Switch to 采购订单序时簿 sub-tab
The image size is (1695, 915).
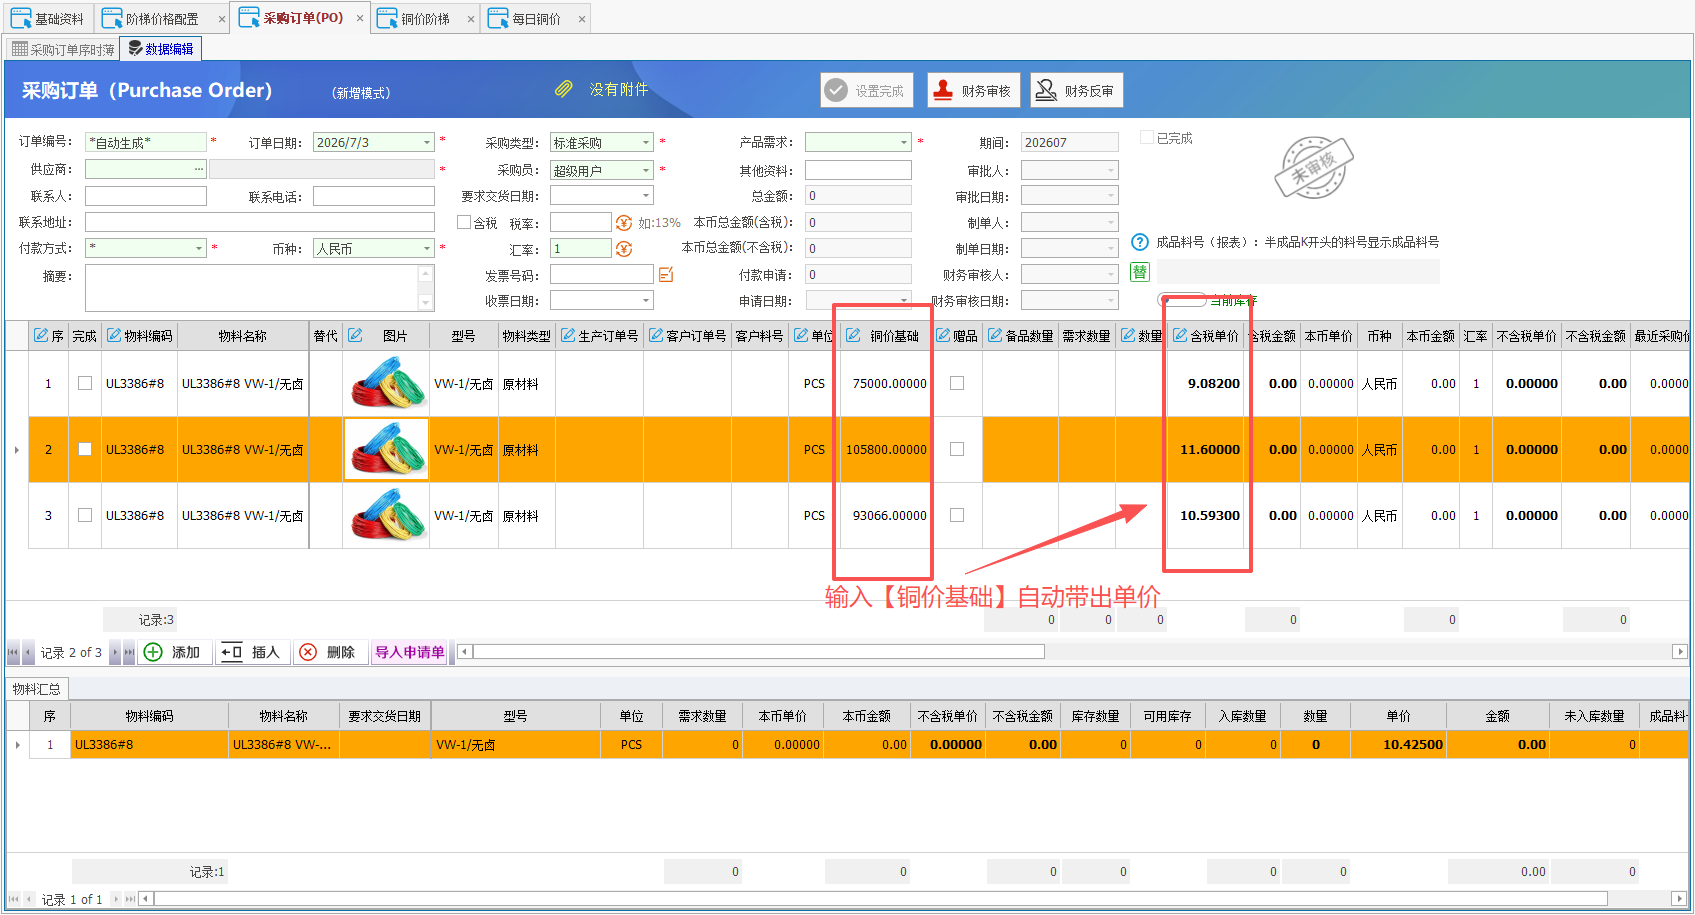point(63,49)
